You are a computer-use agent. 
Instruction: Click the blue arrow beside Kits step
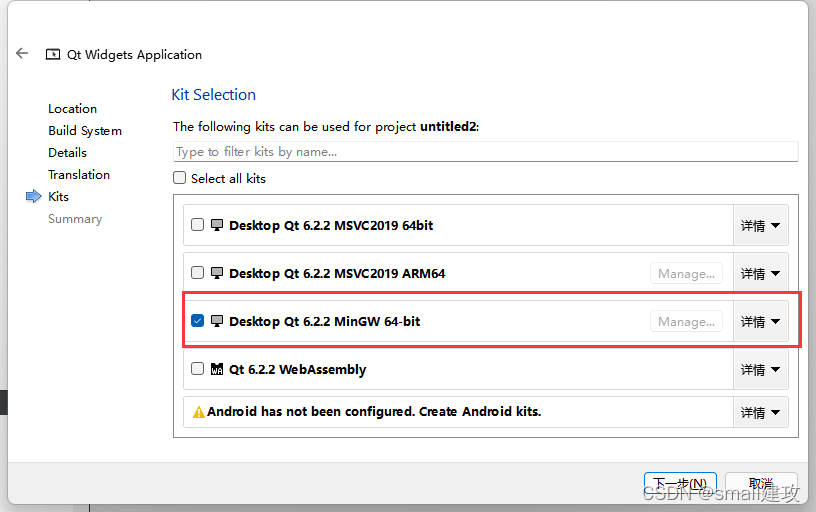(x=33, y=196)
